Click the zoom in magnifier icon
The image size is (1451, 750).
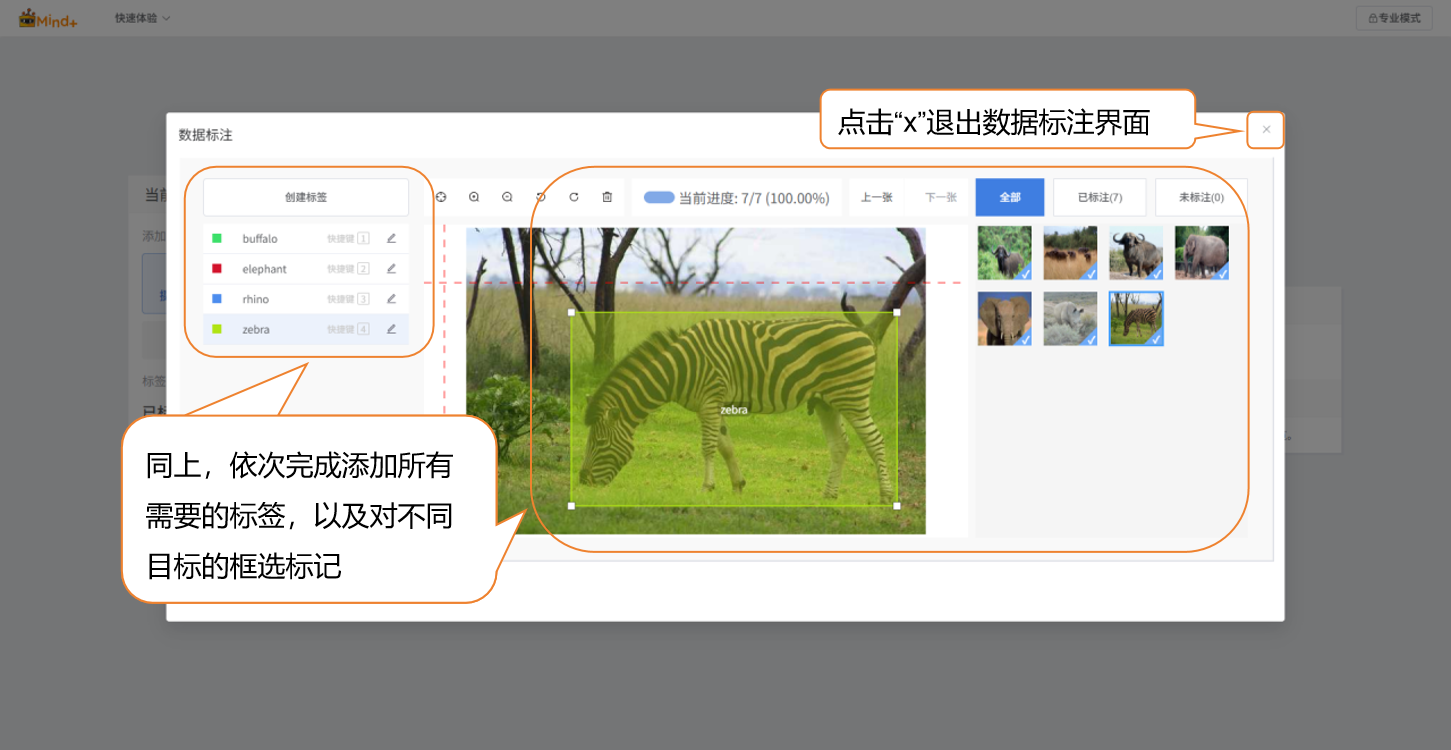(474, 198)
